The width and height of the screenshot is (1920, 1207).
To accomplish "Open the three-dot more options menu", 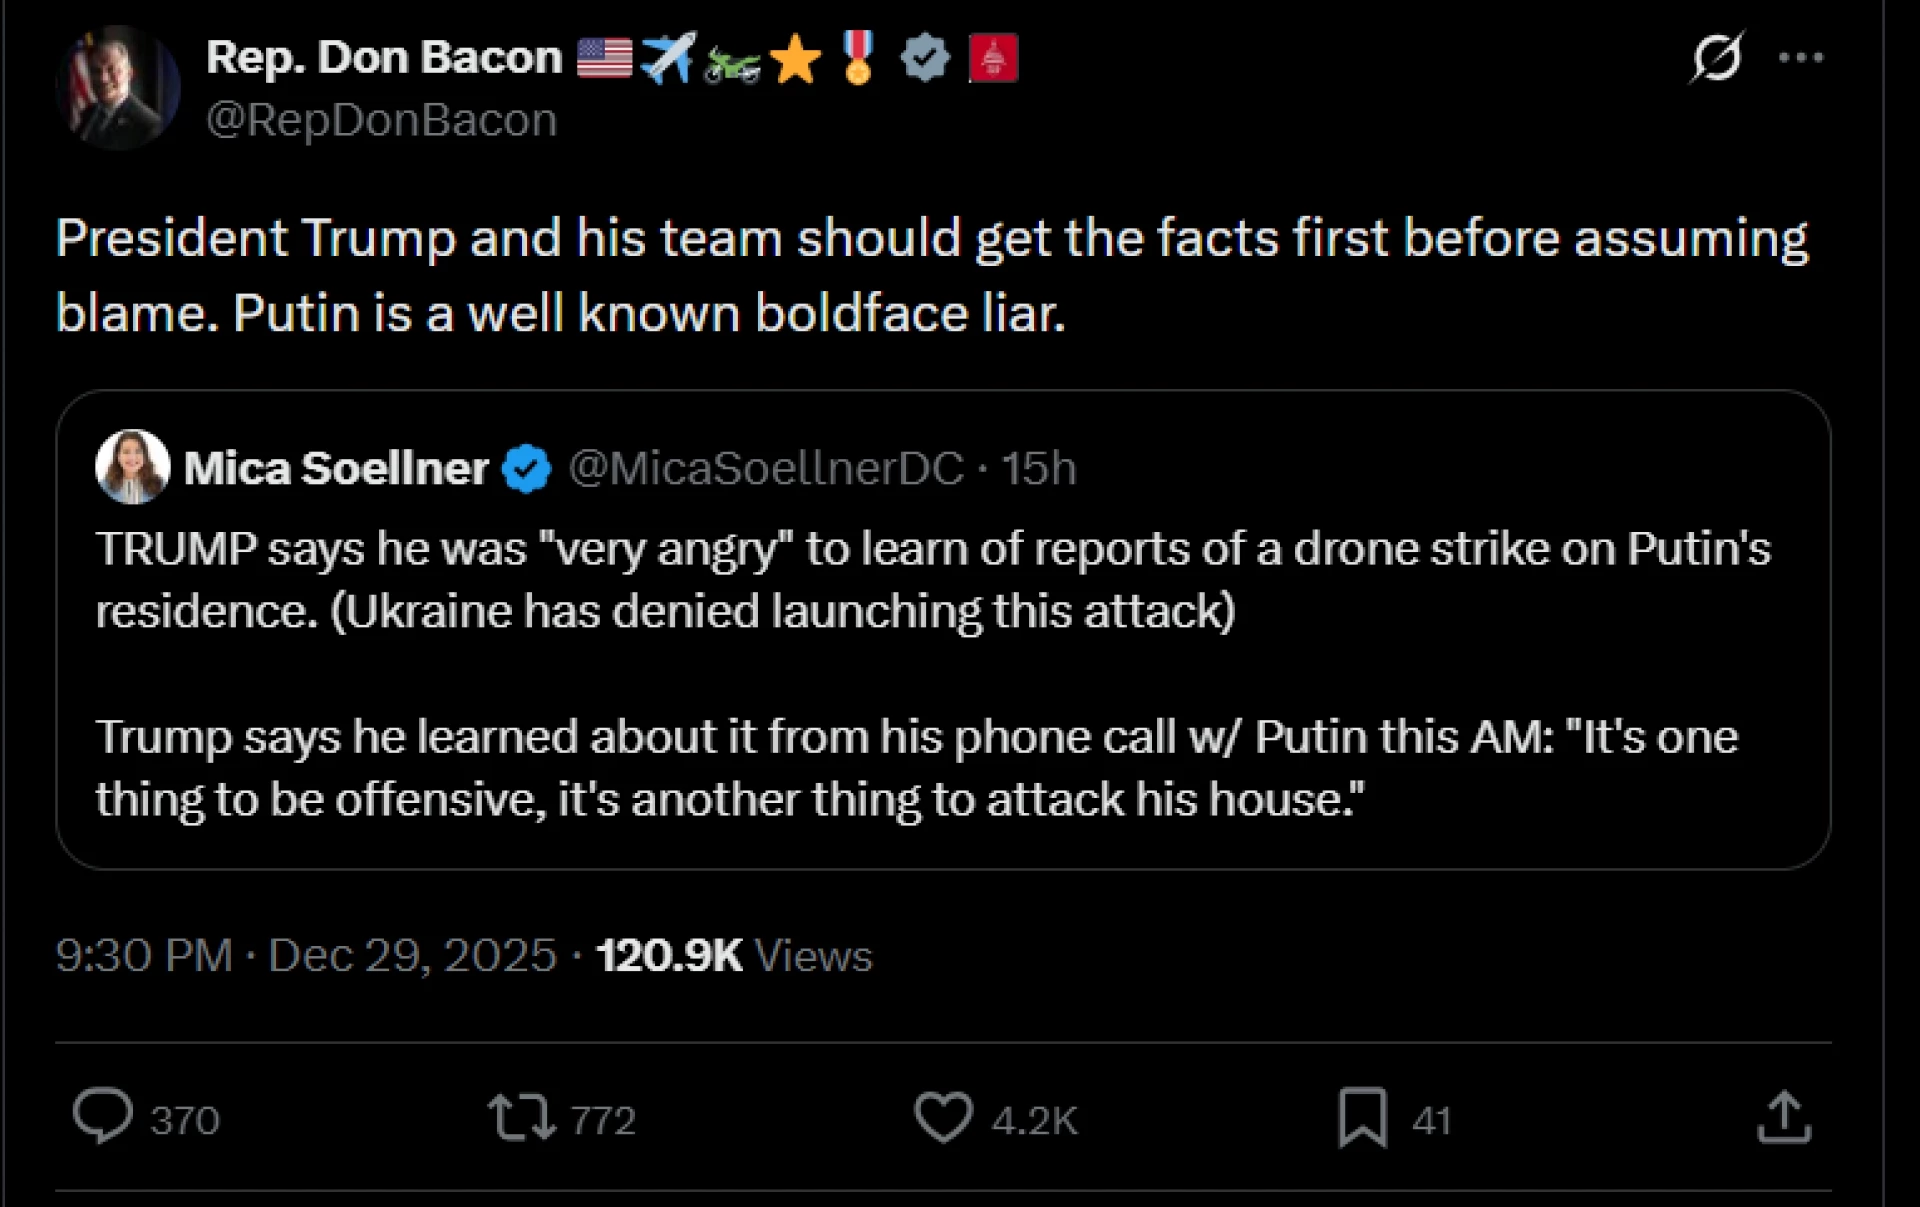I will click(1801, 58).
